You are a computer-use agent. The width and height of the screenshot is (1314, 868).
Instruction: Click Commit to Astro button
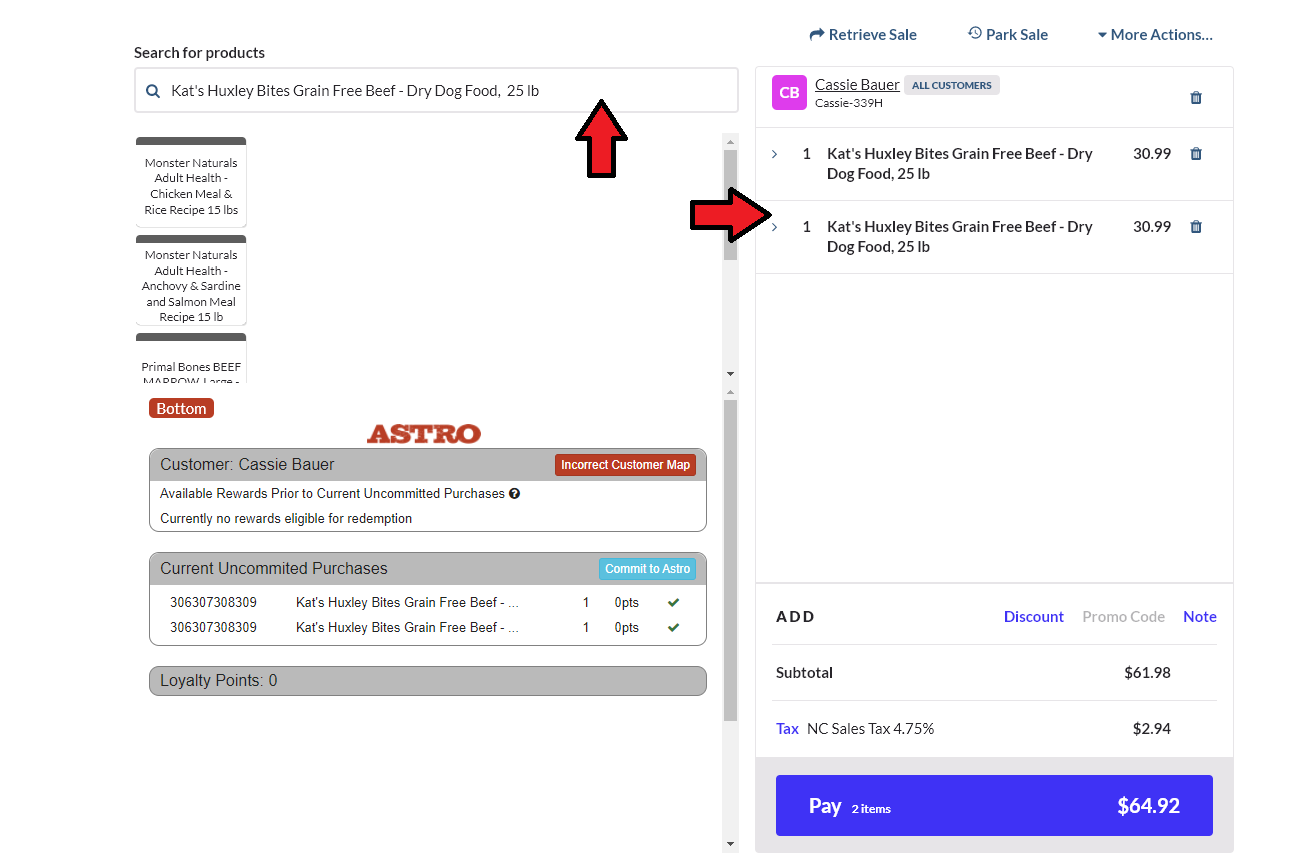647,569
